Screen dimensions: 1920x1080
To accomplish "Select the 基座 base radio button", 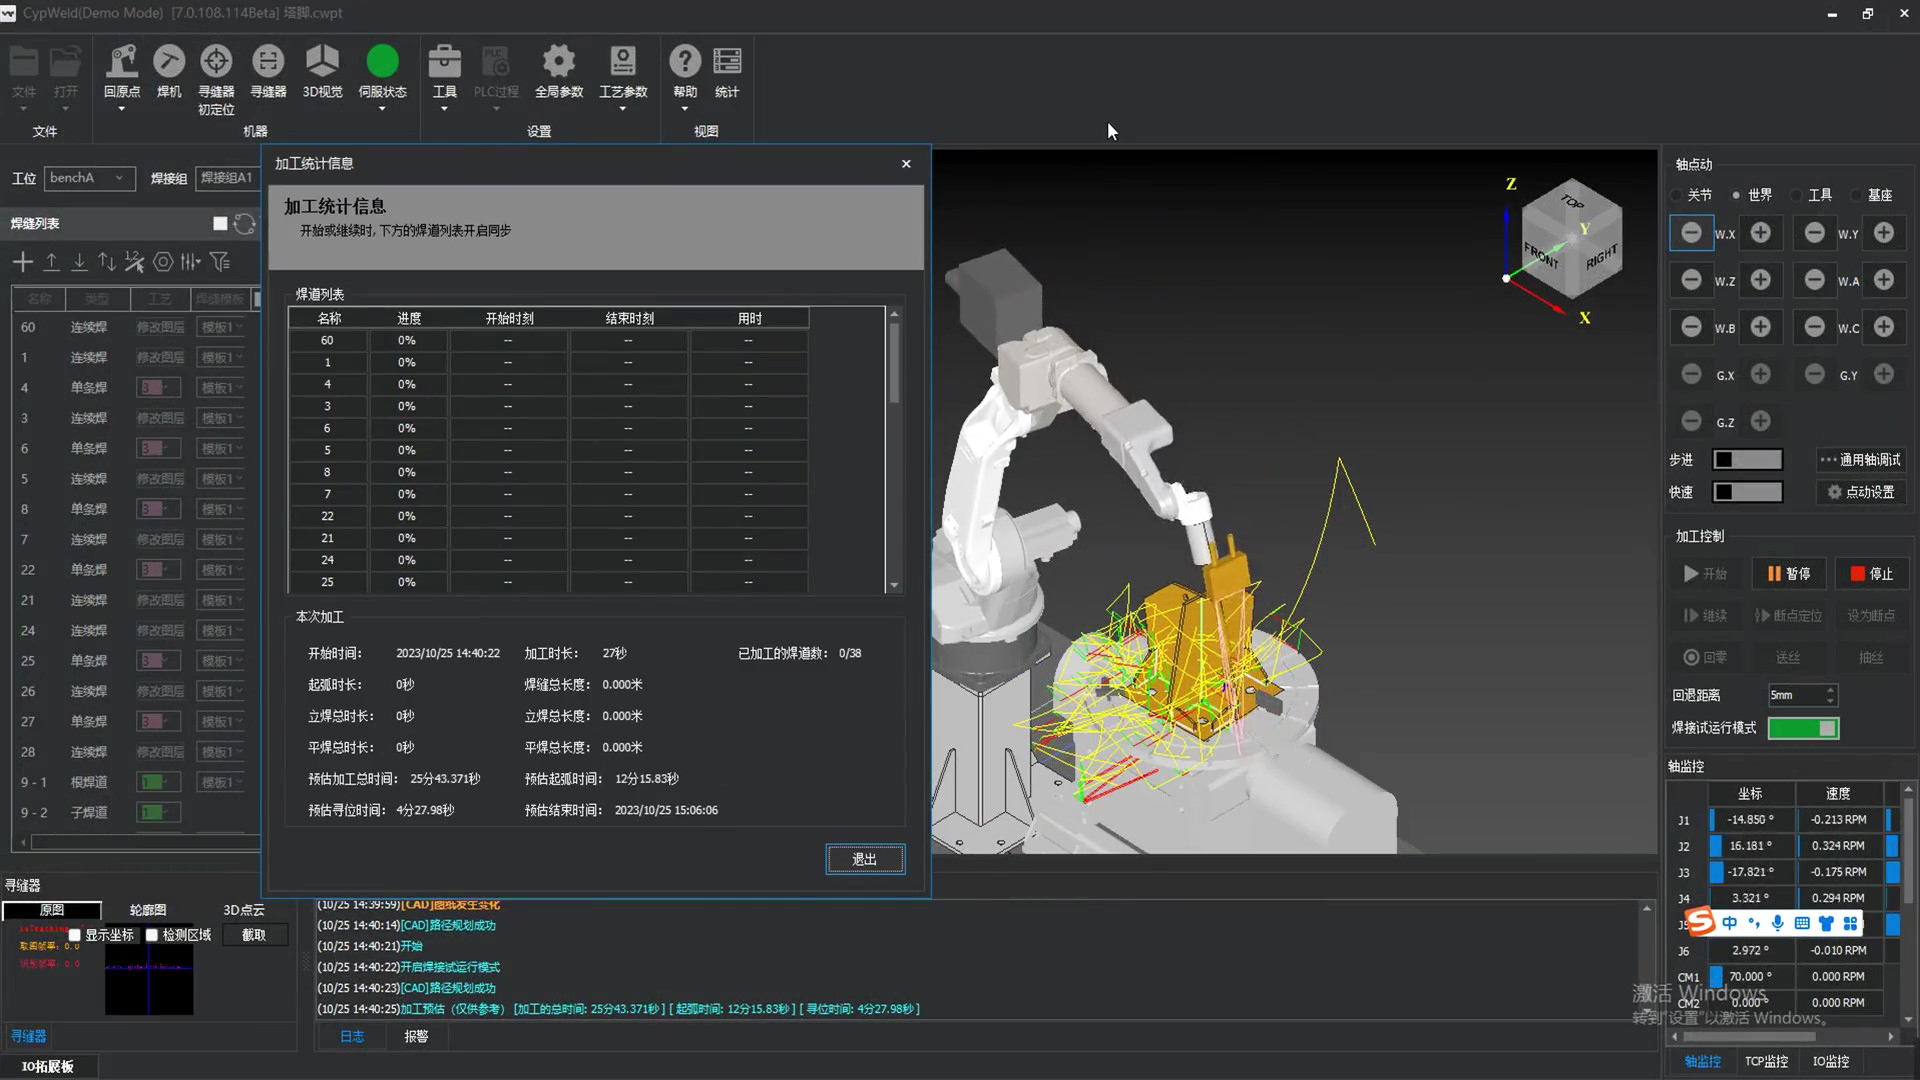I will [x=1857, y=195].
